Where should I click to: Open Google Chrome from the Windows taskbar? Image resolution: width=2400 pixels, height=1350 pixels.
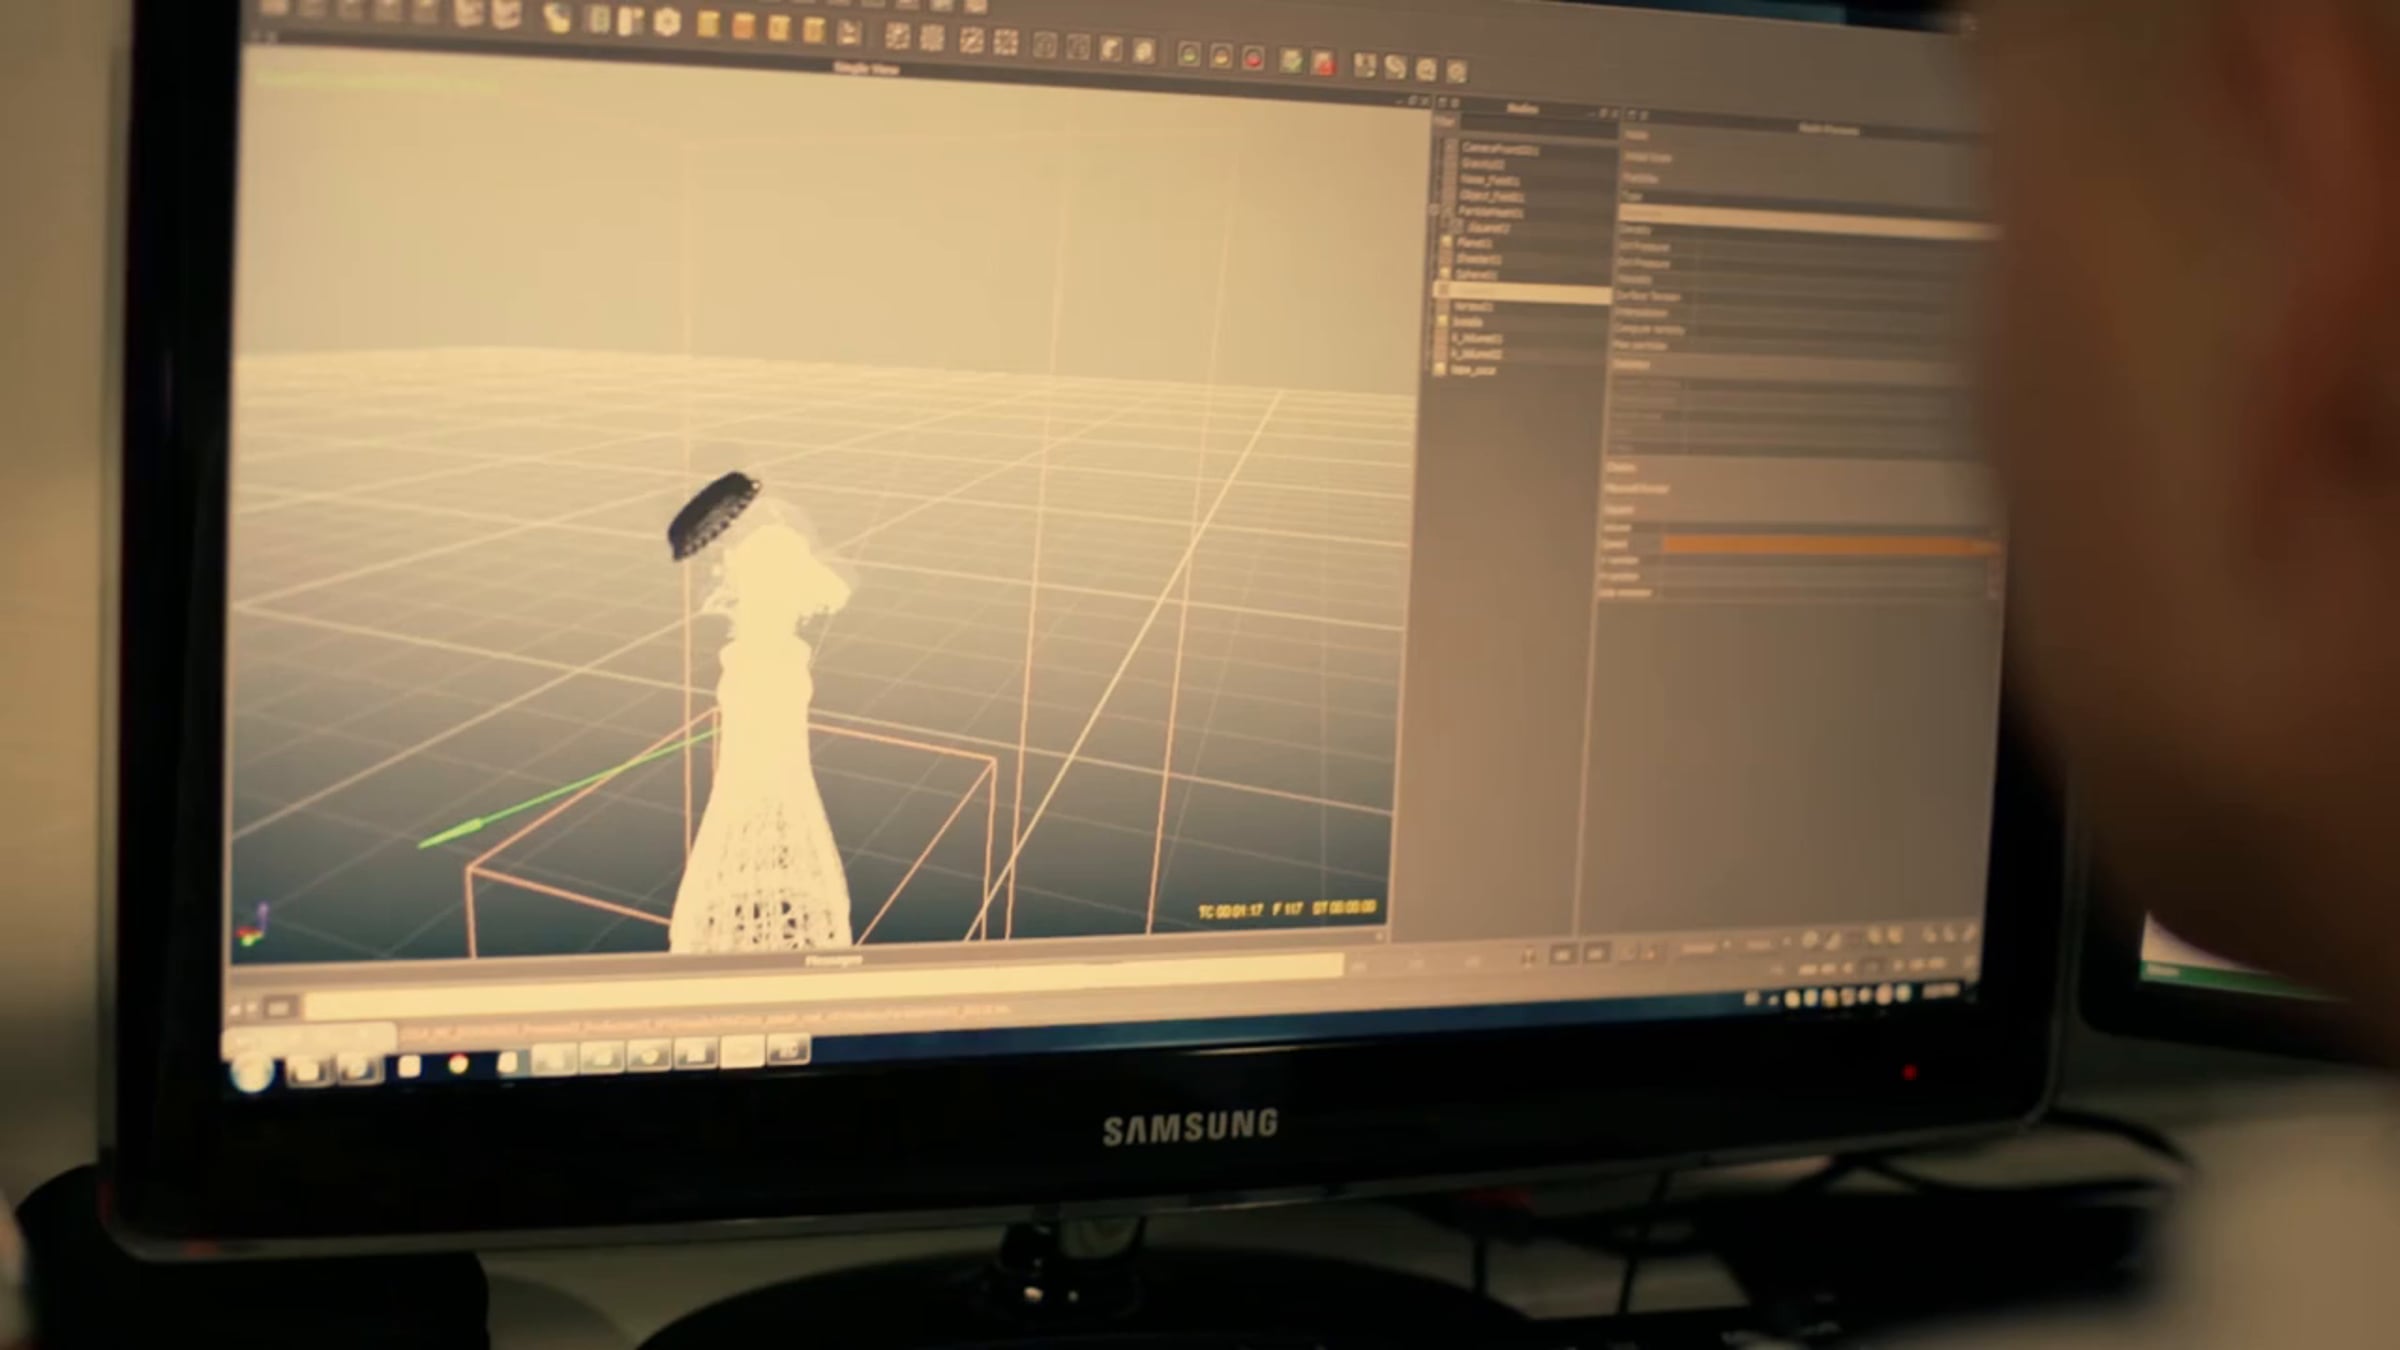tap(459, 1064)
